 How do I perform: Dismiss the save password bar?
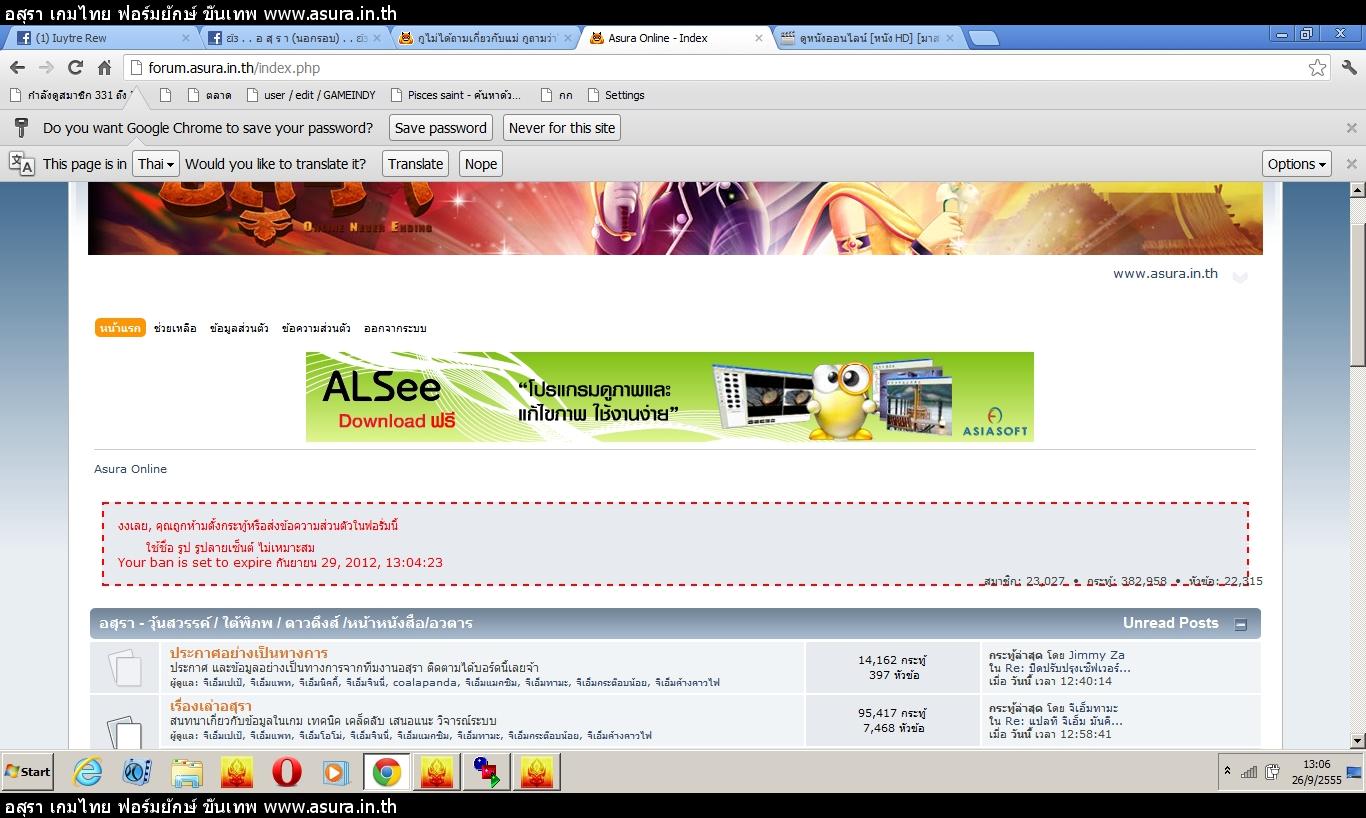[x=1351, y=128]
